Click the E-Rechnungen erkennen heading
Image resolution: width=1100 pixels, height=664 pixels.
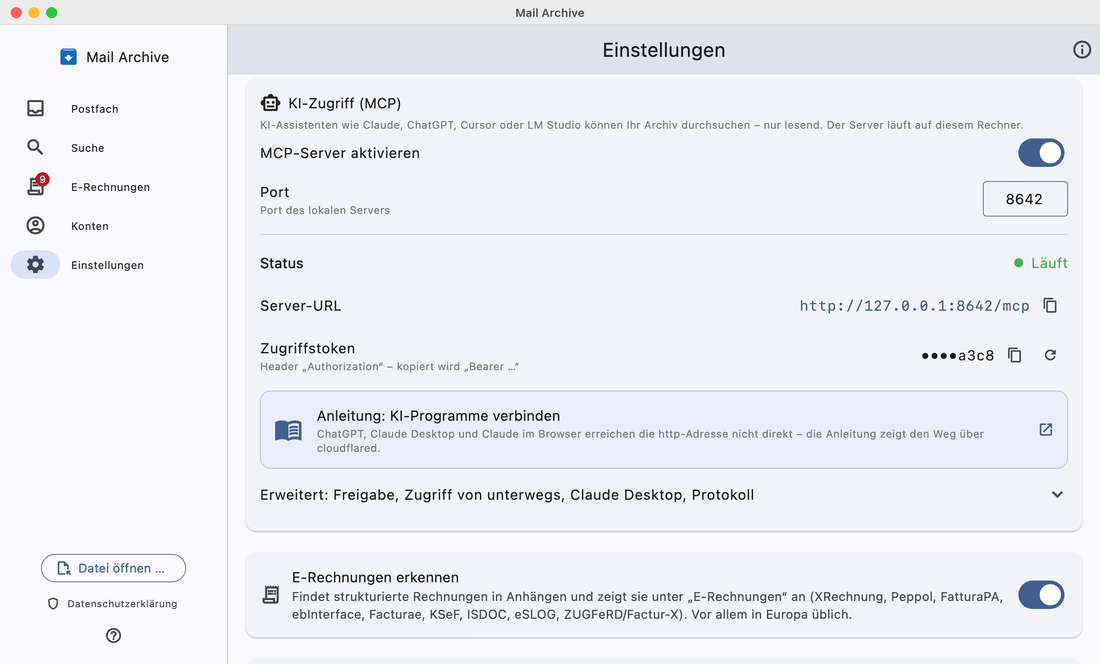tap(375, 577)
